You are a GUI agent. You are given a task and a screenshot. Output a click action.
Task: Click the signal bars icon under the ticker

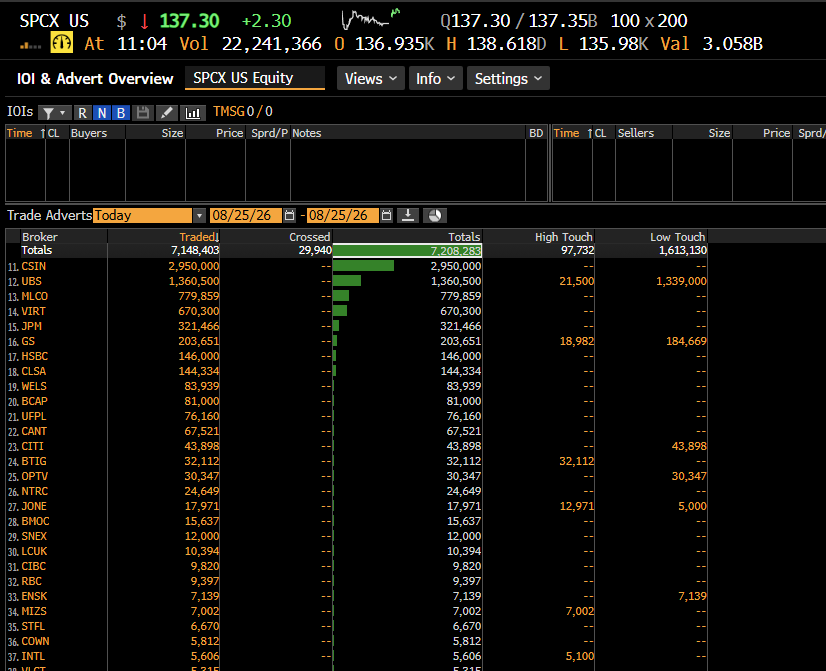[30, 46]
